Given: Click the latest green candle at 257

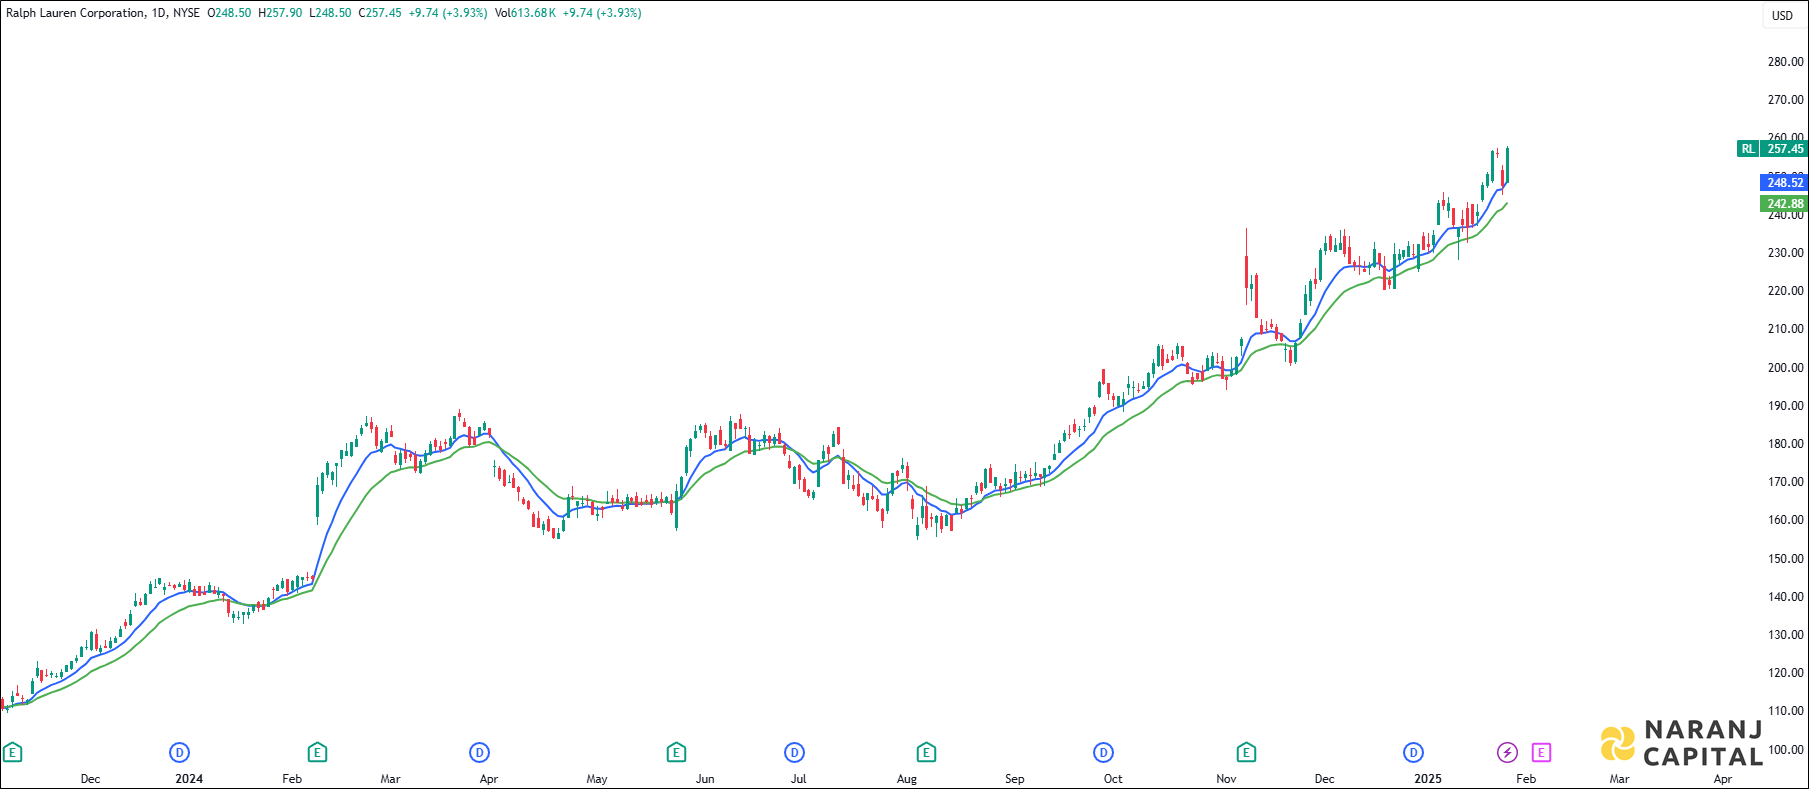Looking at the screenshot, I should coord(1507,165).
